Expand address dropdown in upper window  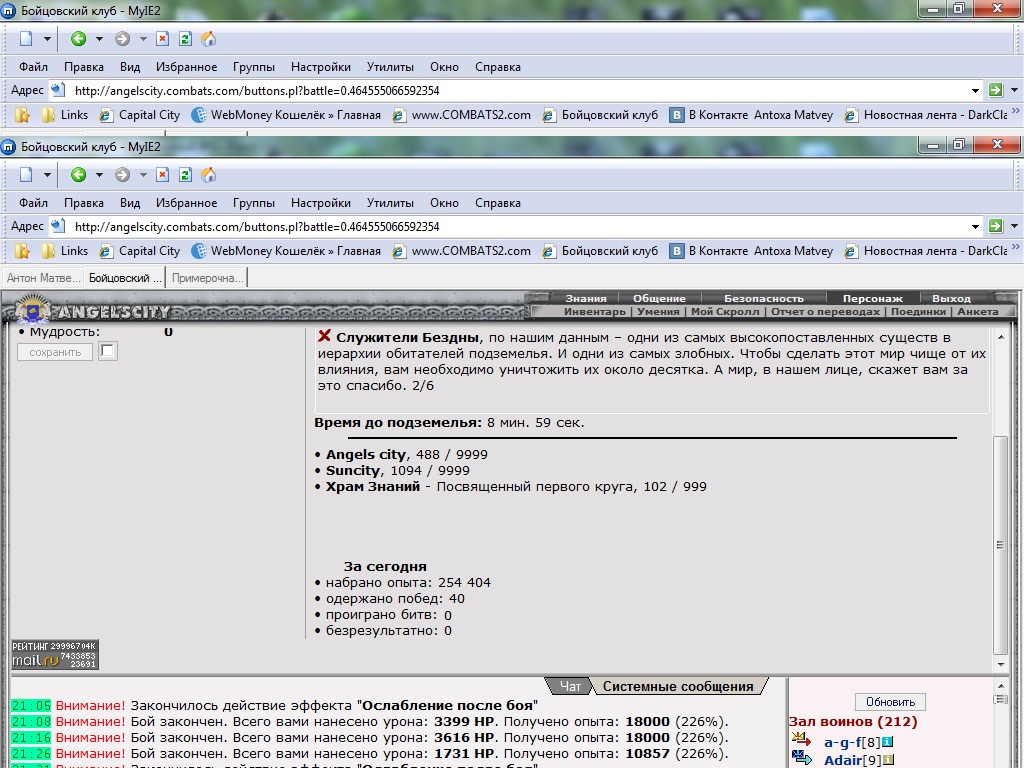point(975,91)
